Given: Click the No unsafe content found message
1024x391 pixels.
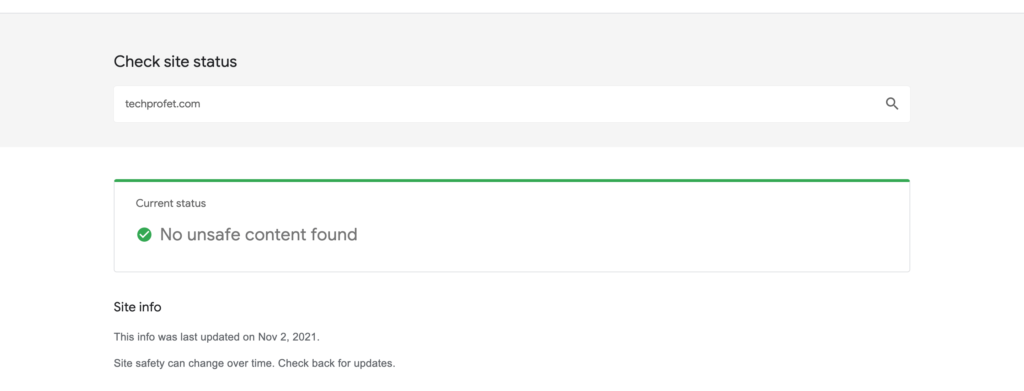Looking at the screenshot, I should tap(259, 234).
